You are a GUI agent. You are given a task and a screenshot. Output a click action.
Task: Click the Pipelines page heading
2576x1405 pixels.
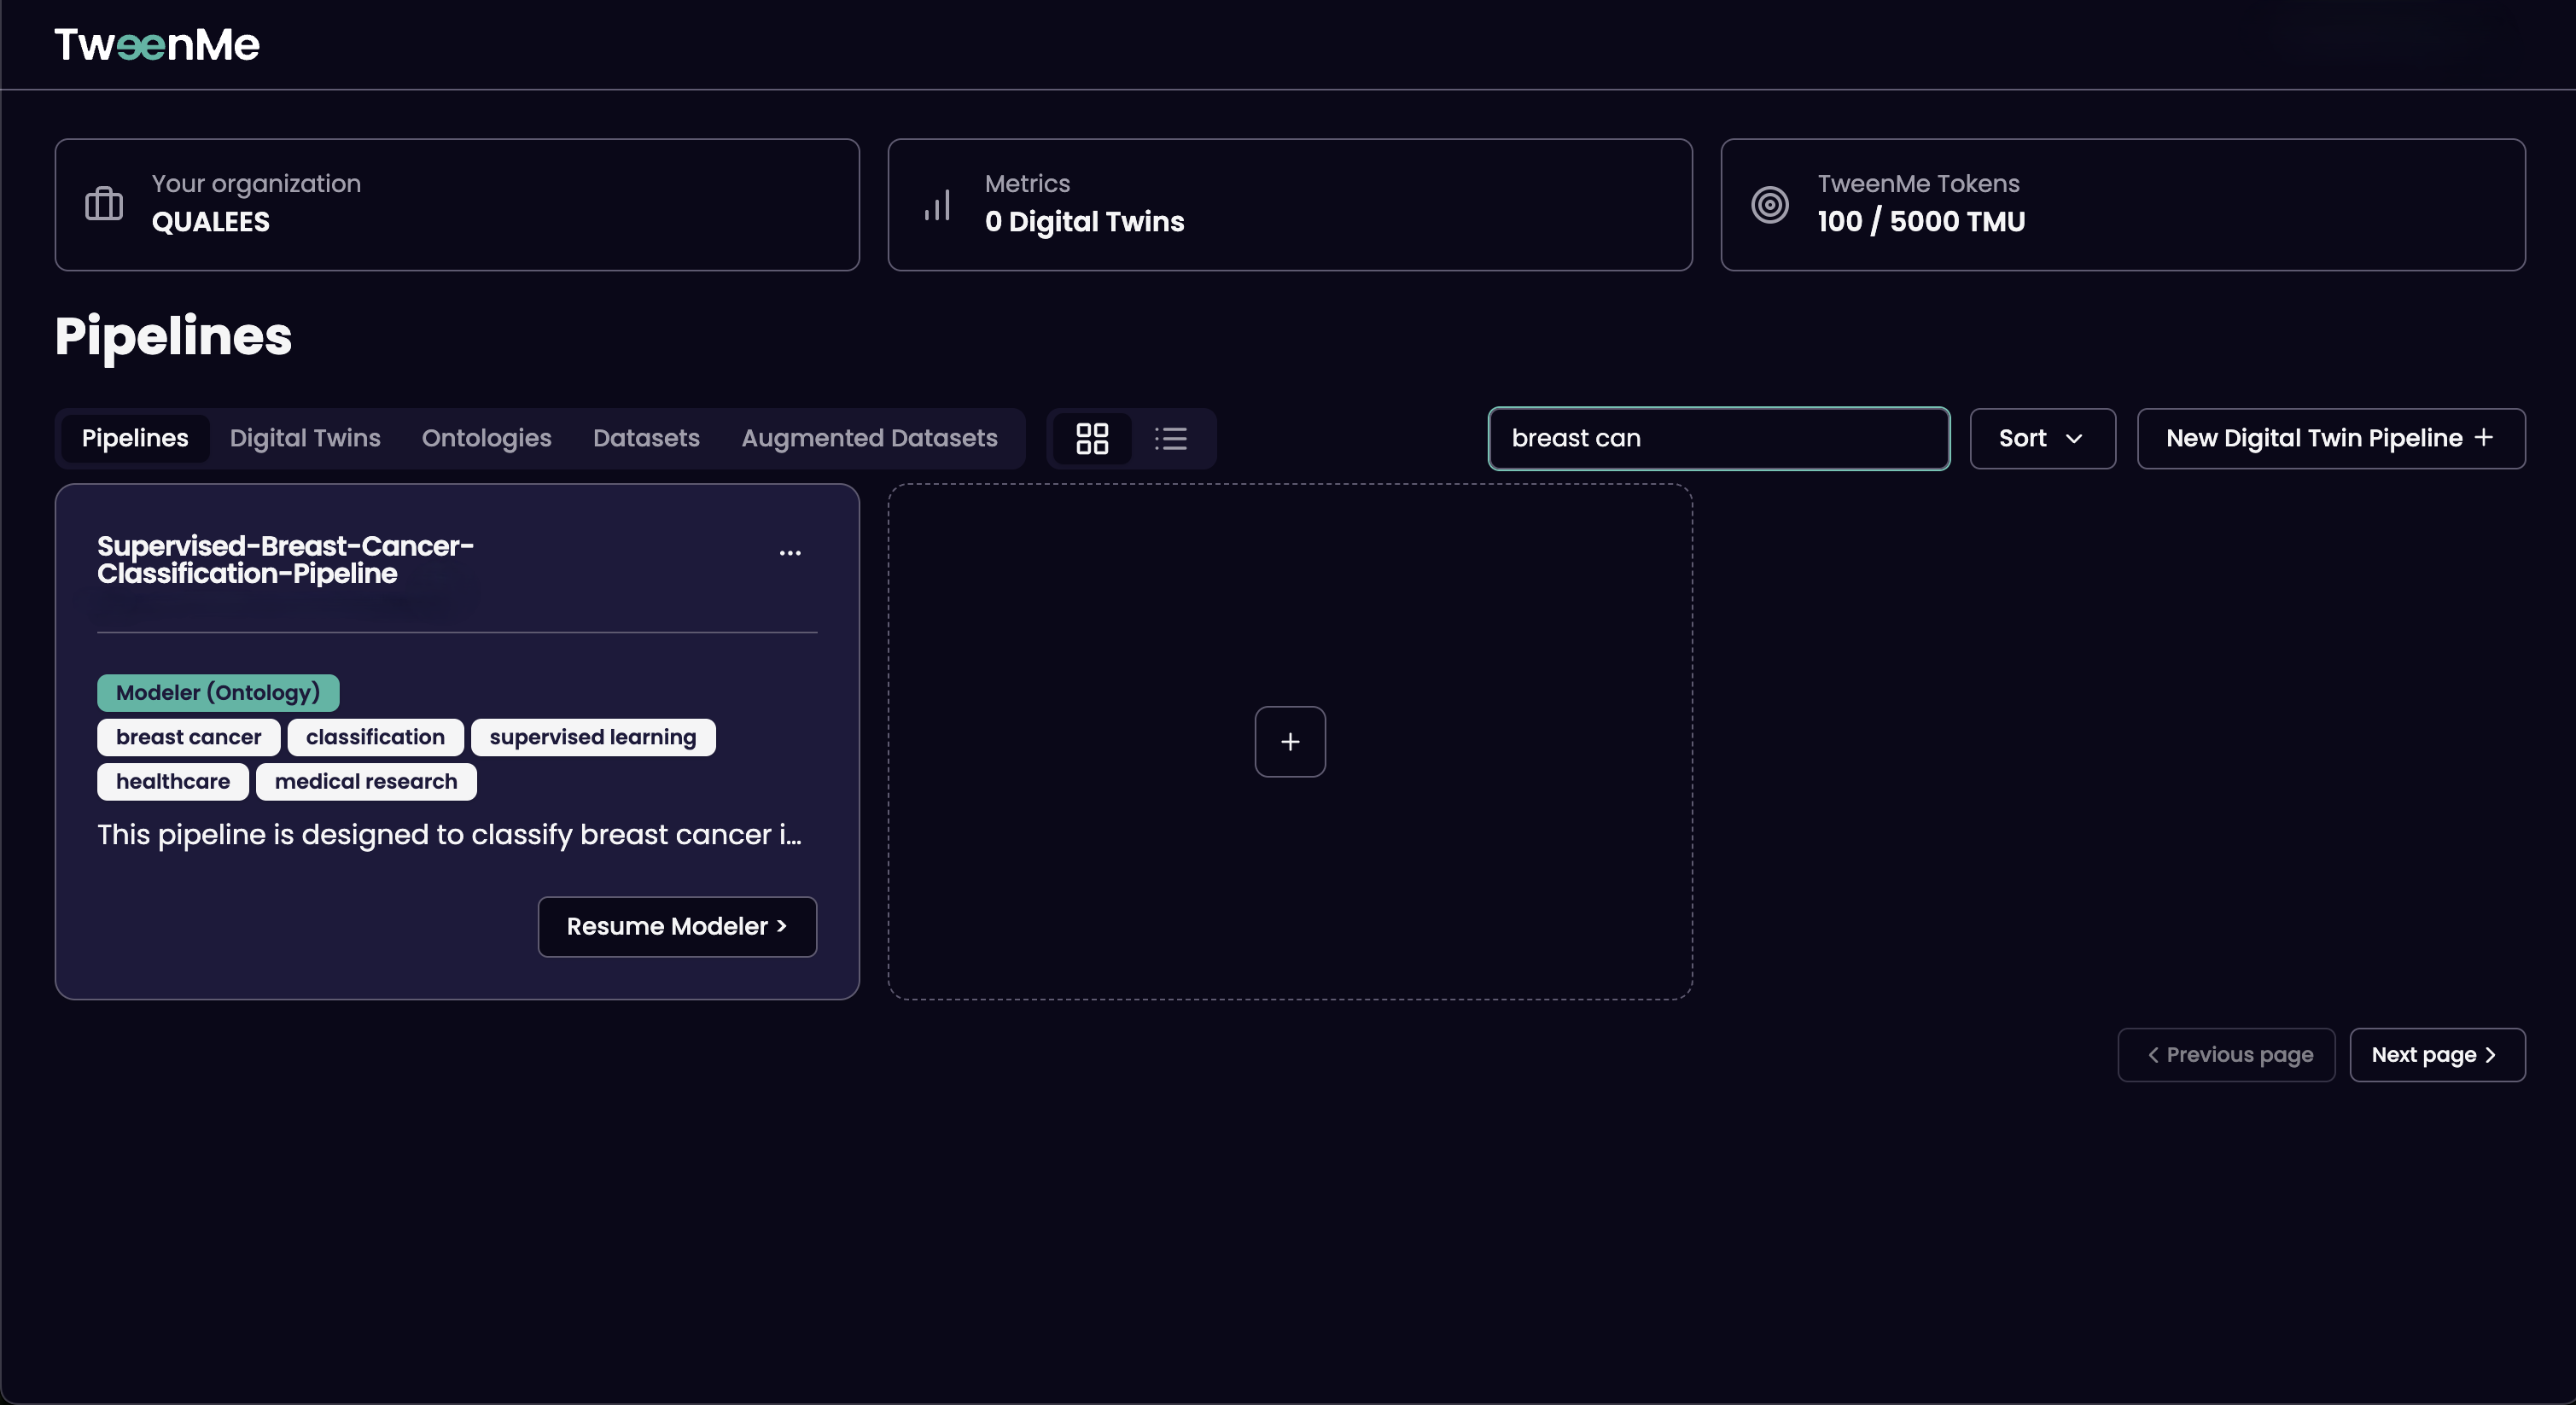[x=173, y=337]
